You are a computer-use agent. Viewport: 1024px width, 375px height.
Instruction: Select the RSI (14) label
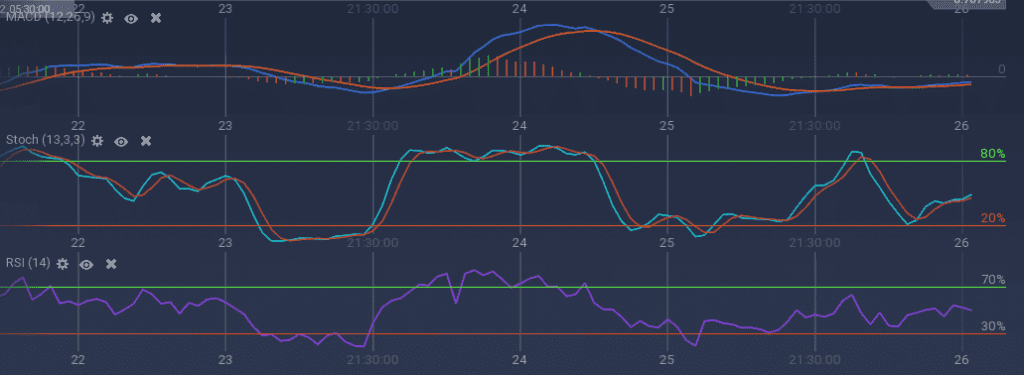point(27,263)
